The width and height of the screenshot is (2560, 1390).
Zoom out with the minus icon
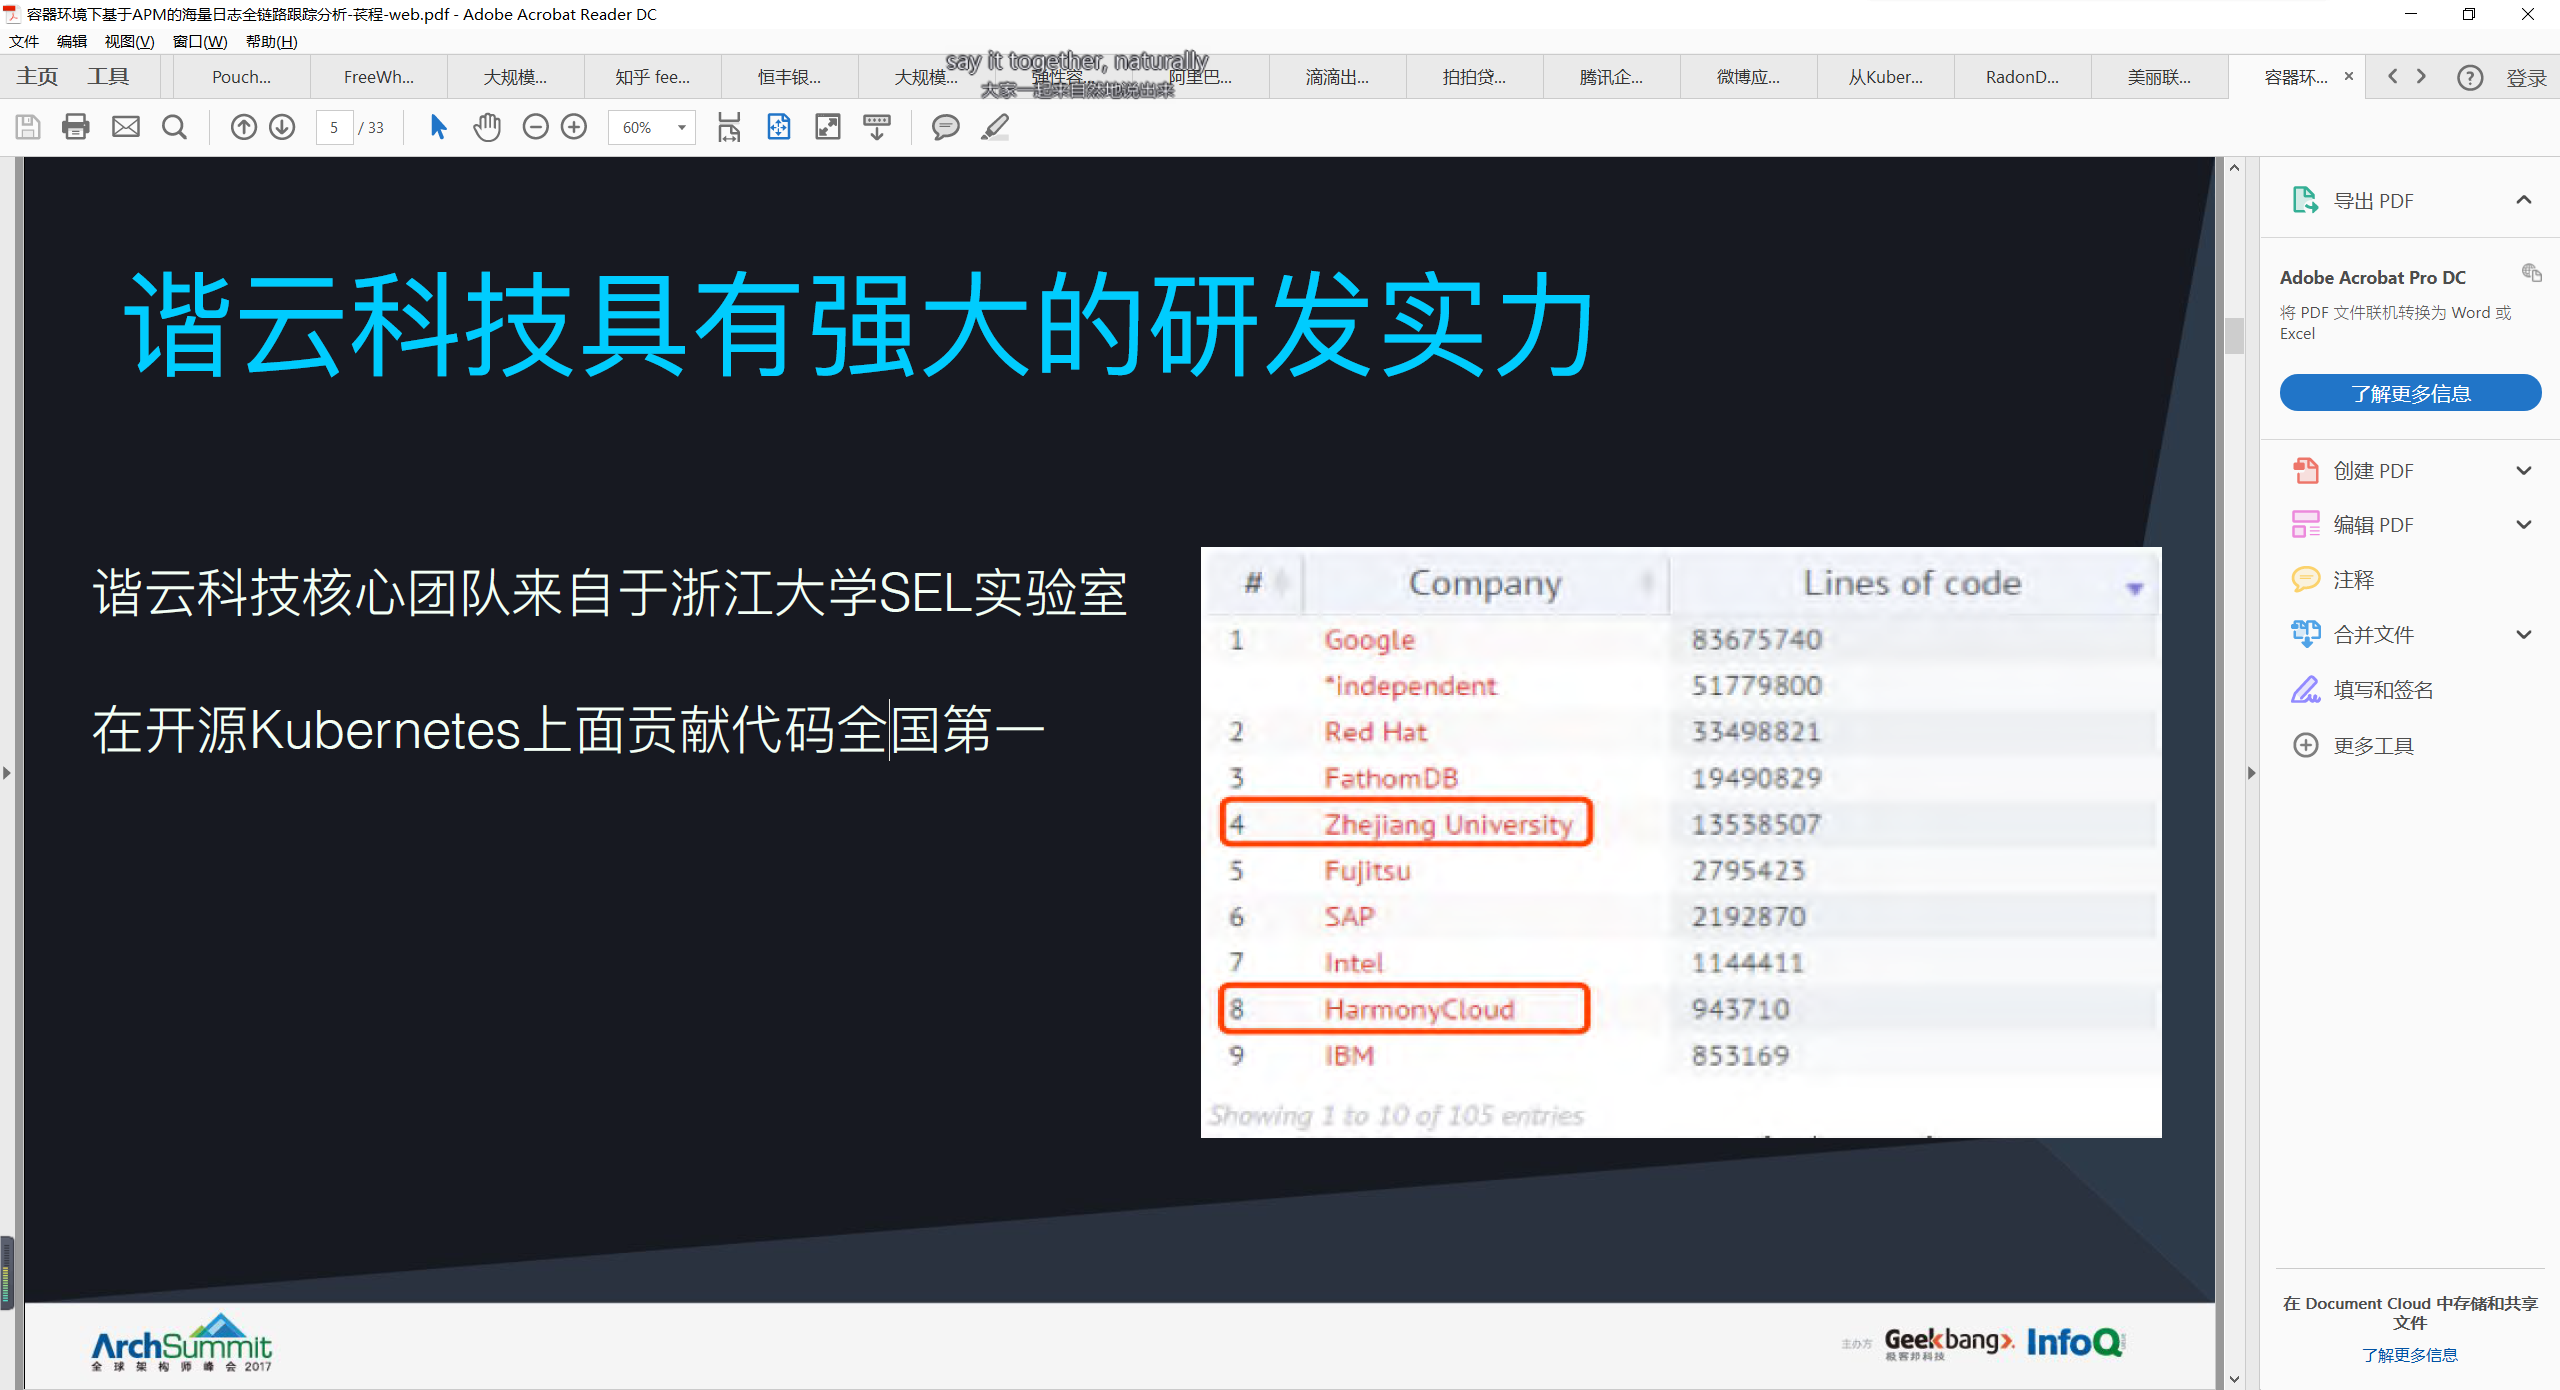tap(536, 127)
